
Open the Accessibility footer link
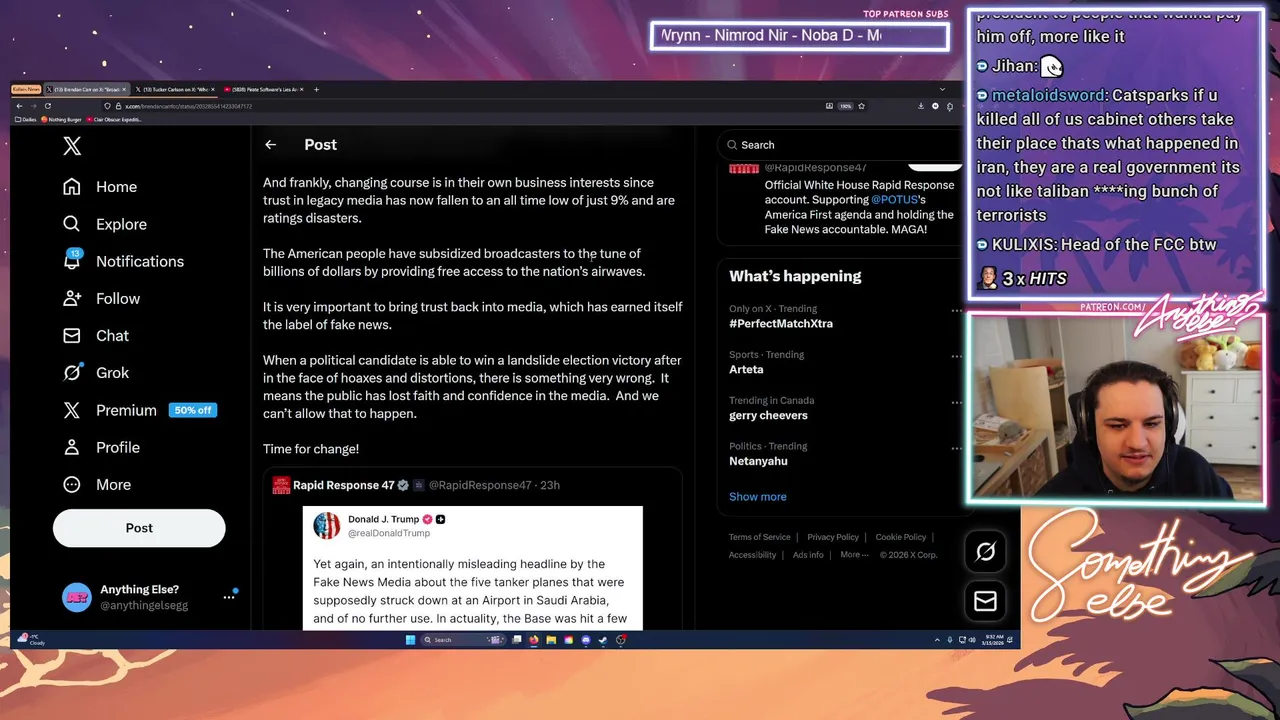click(x=753, y=555)
